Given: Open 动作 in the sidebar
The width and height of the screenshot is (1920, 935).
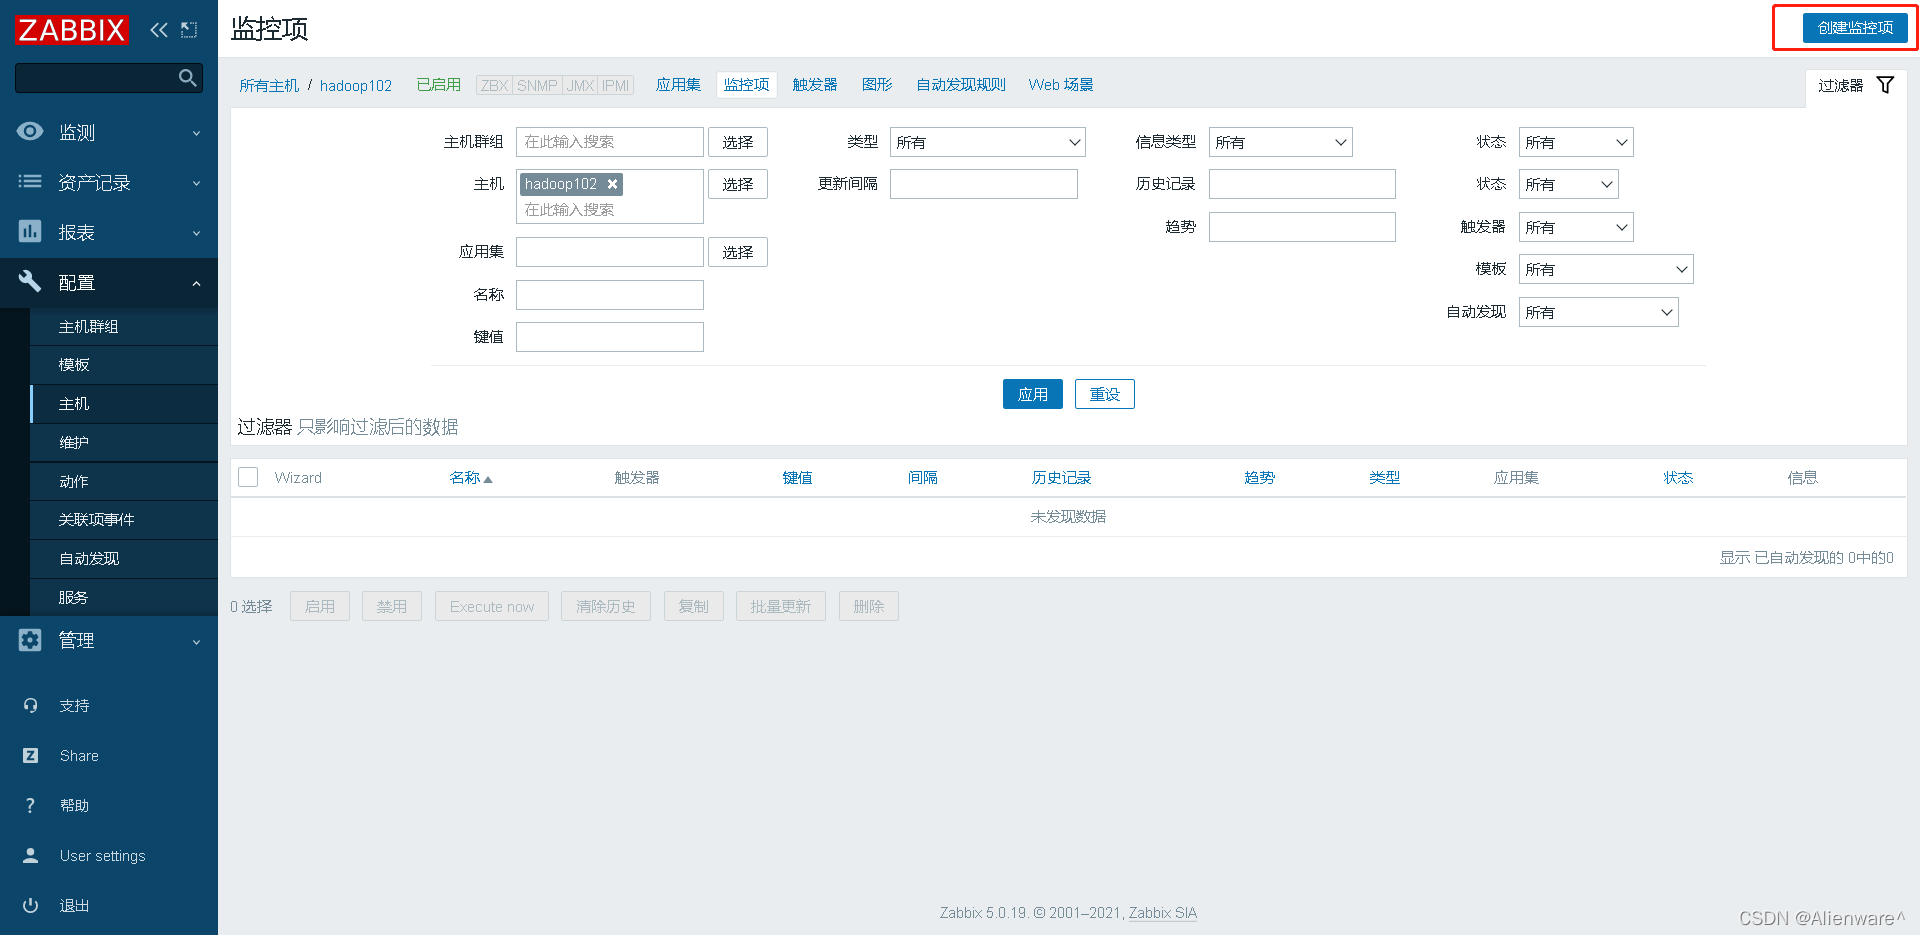Looking at the screenshot, I should (x=124, y=481).
